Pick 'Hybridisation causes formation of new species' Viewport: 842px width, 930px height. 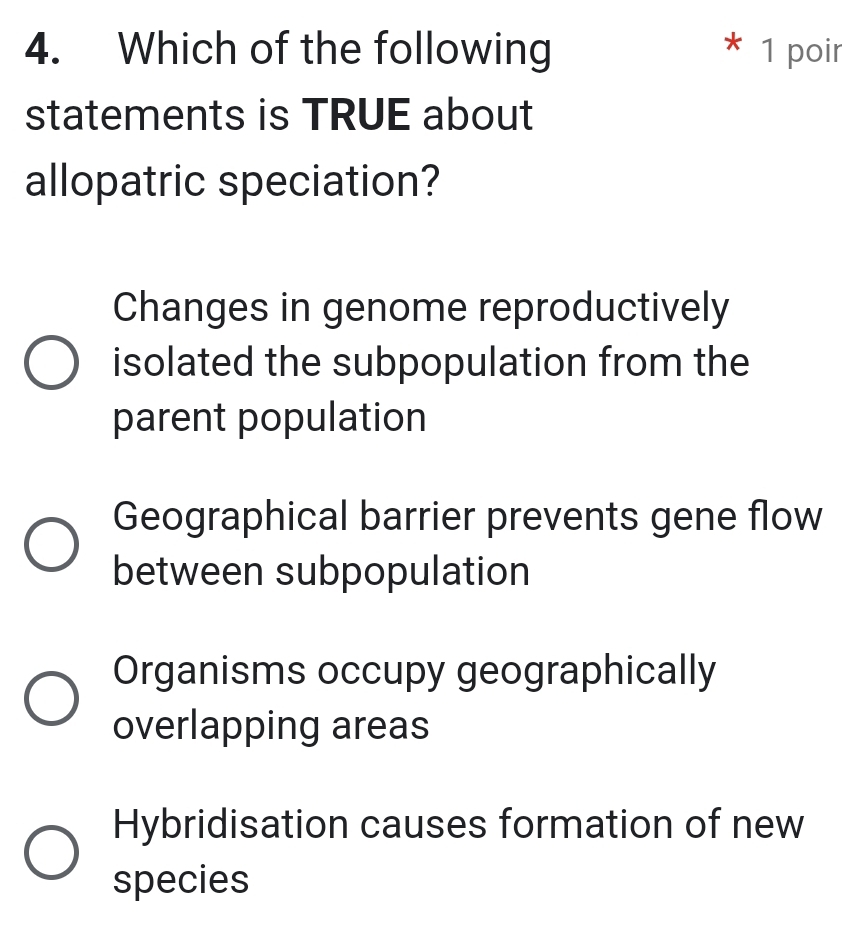click(52, 853)
